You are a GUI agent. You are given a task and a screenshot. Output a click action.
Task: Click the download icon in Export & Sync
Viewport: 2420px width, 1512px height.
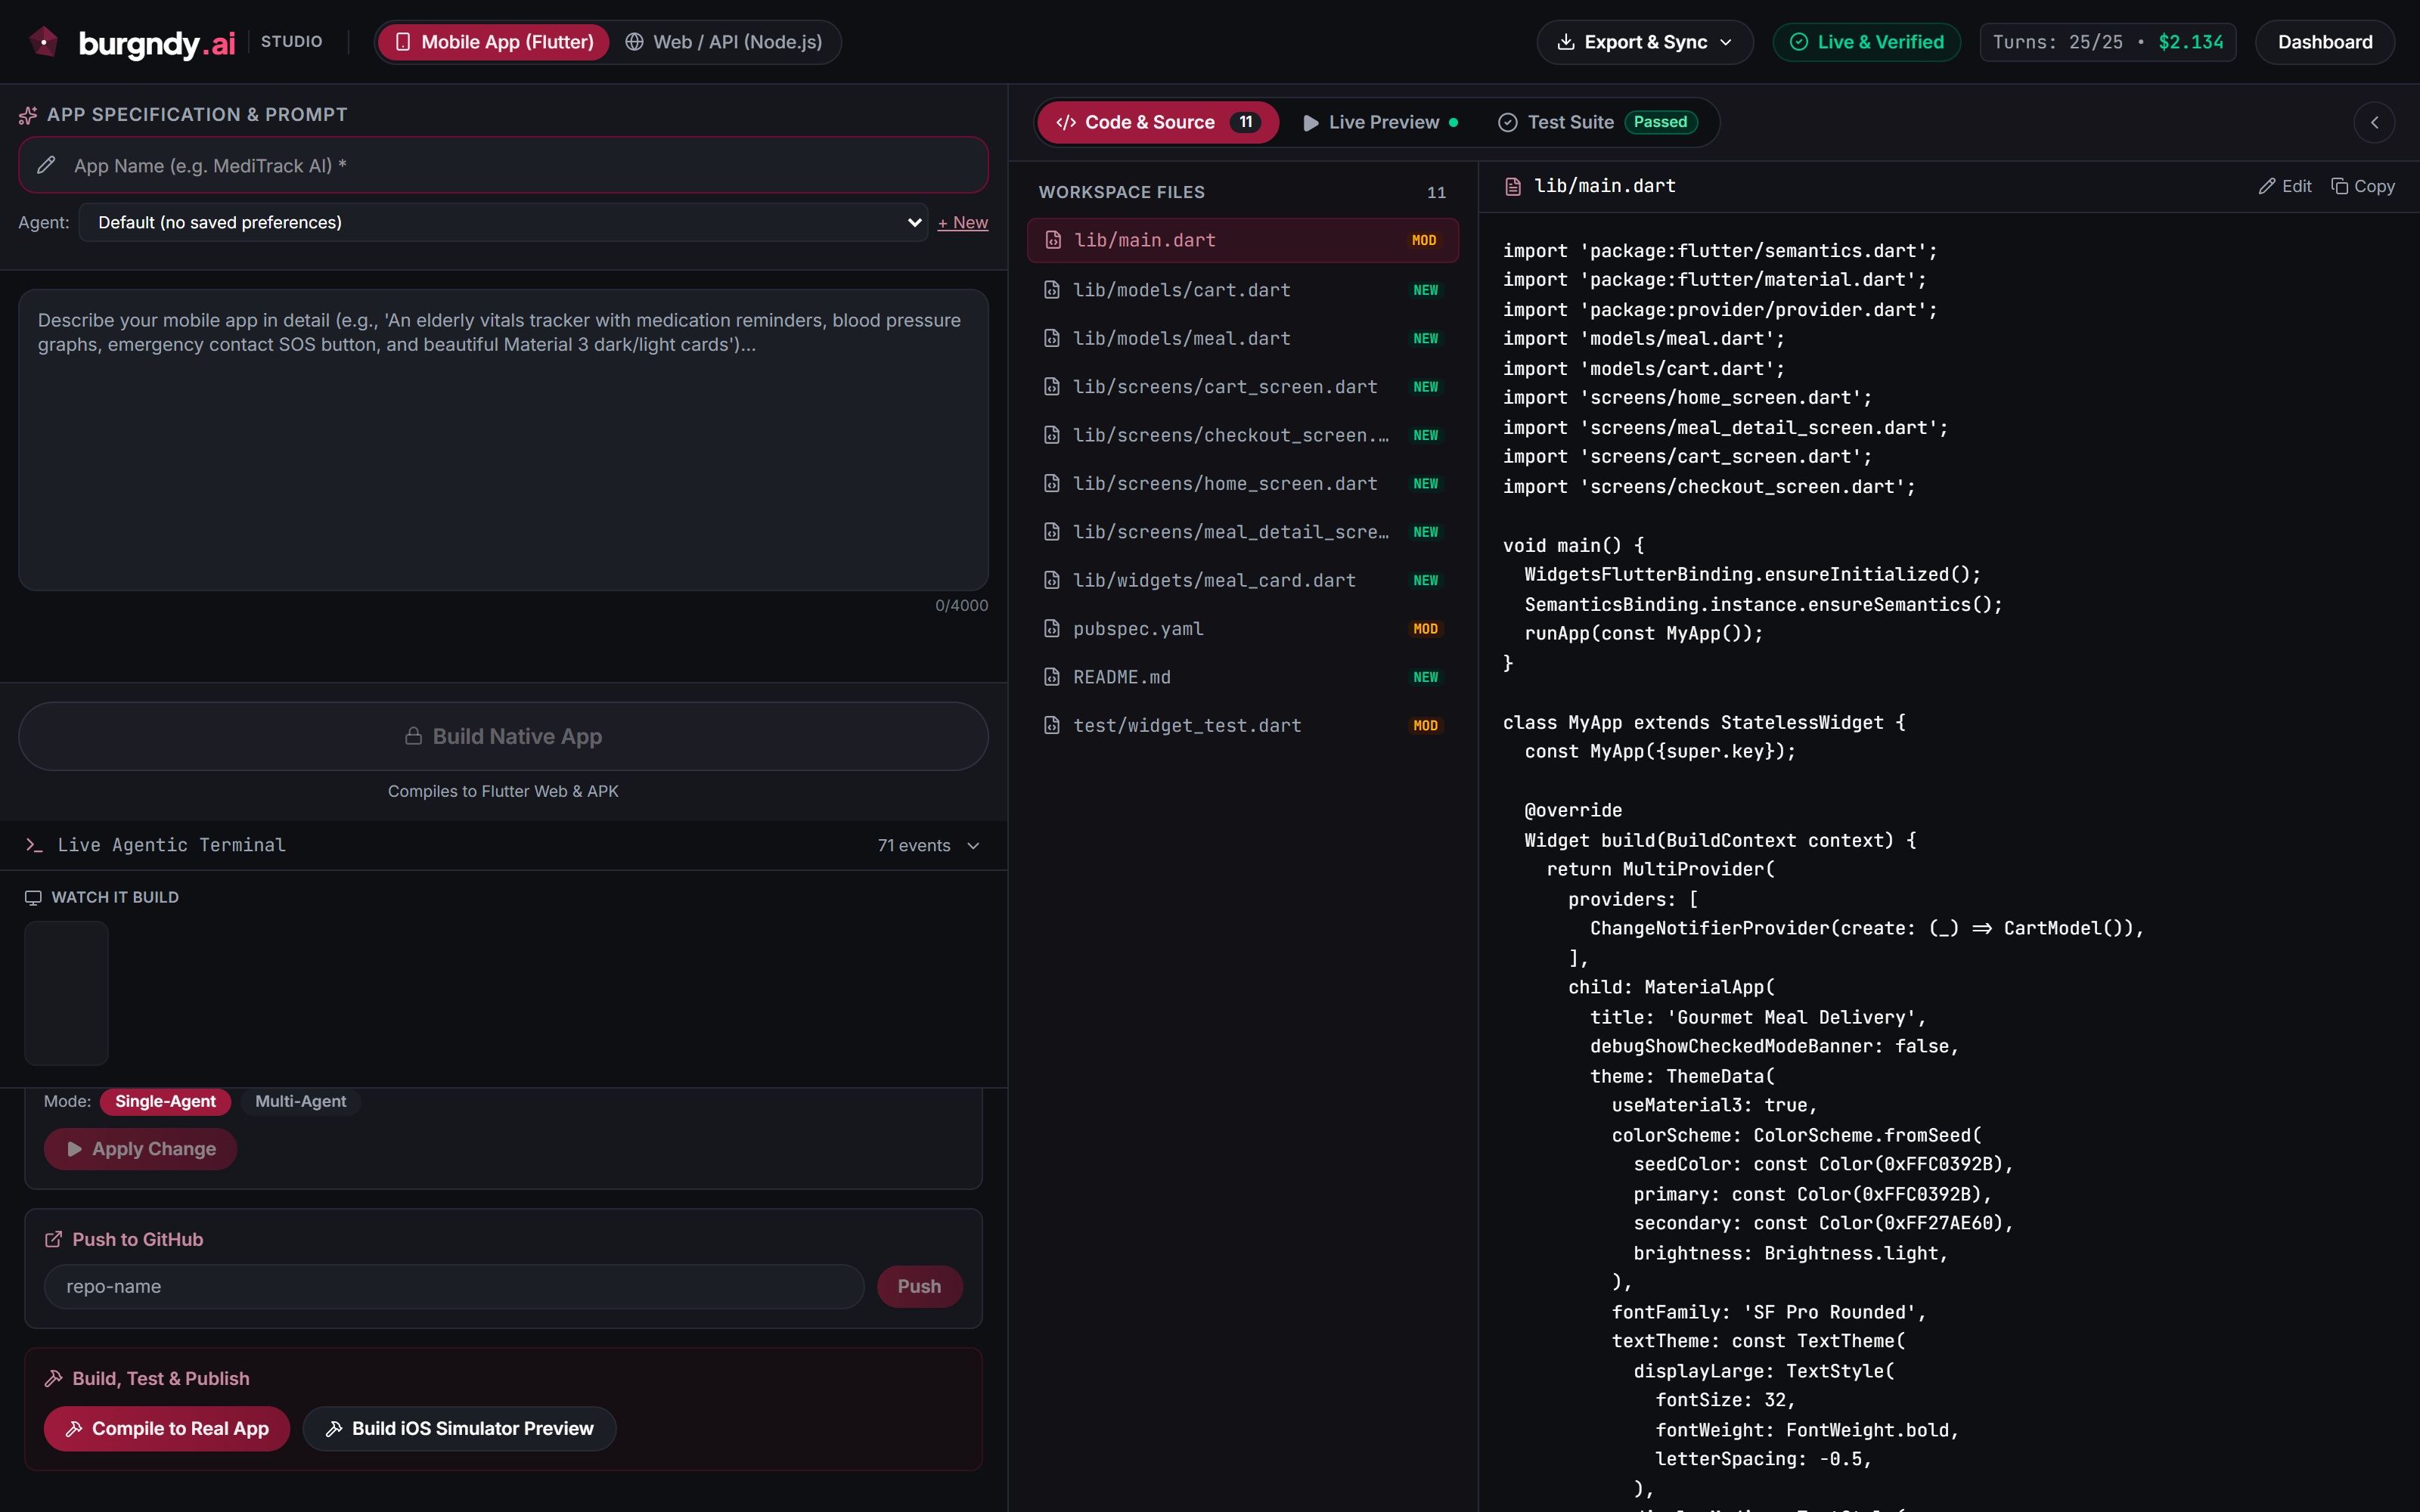coord(1566,42)
